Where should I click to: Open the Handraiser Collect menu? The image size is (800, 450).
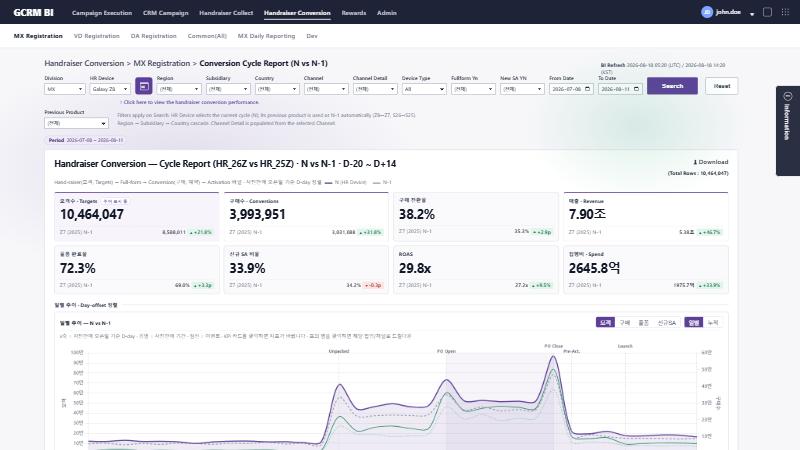[226, 13]
